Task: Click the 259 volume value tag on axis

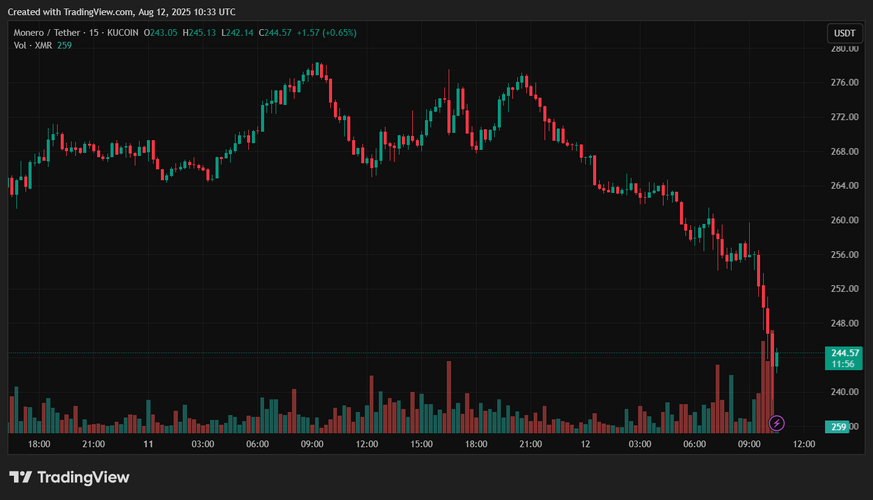Action: [842, 427]
